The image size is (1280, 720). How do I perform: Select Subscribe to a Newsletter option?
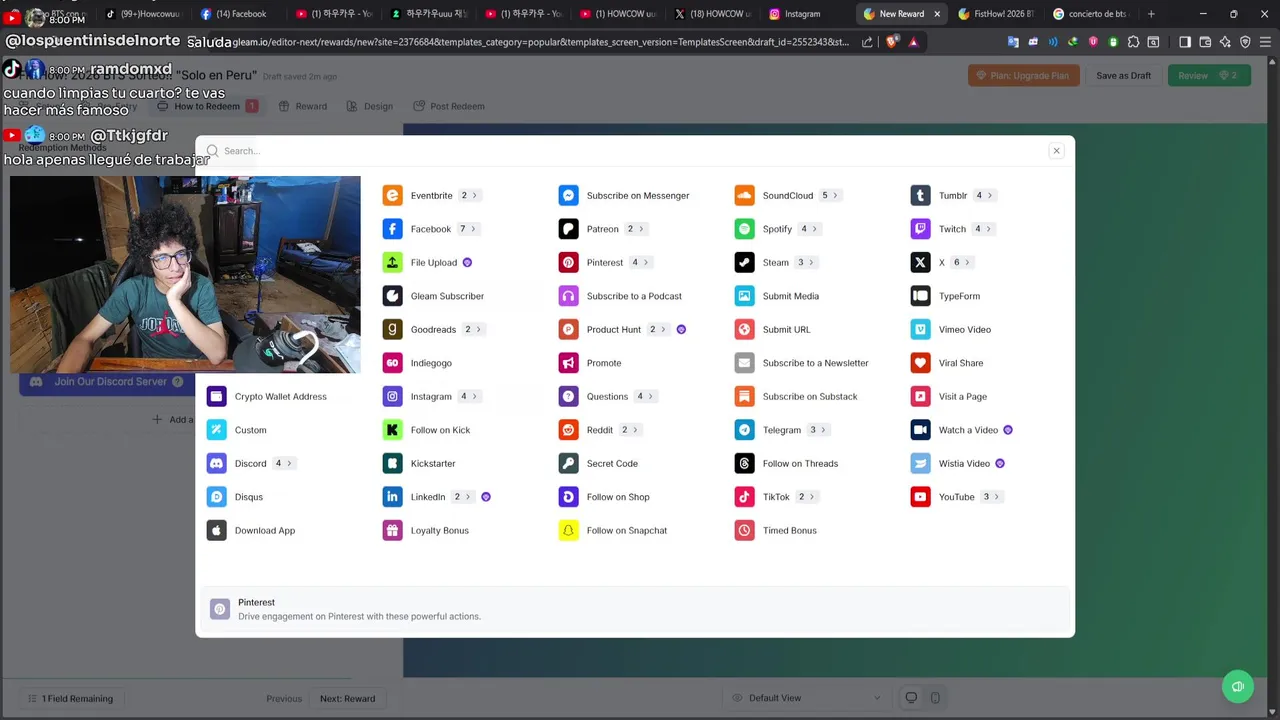point(802,363)
